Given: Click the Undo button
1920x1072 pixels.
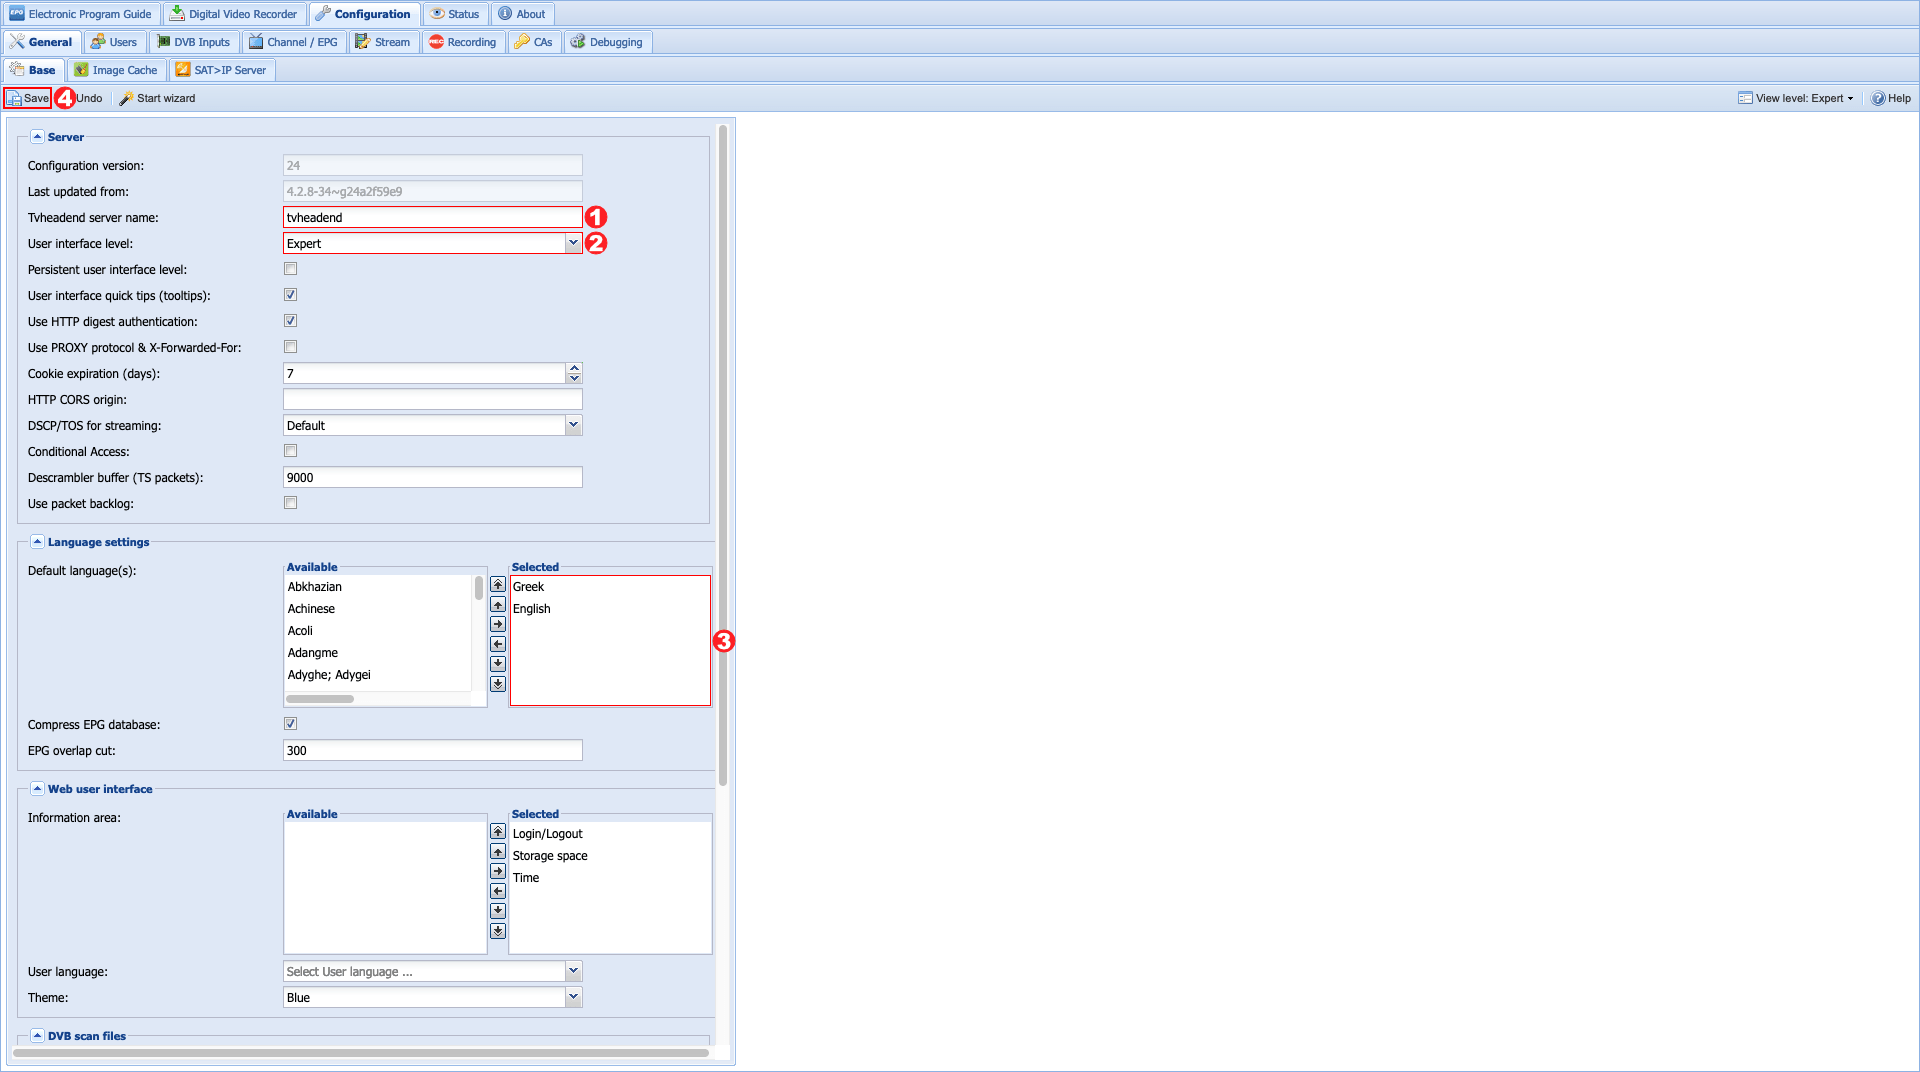Looking at the screenshot, I should tap(89, 98).
